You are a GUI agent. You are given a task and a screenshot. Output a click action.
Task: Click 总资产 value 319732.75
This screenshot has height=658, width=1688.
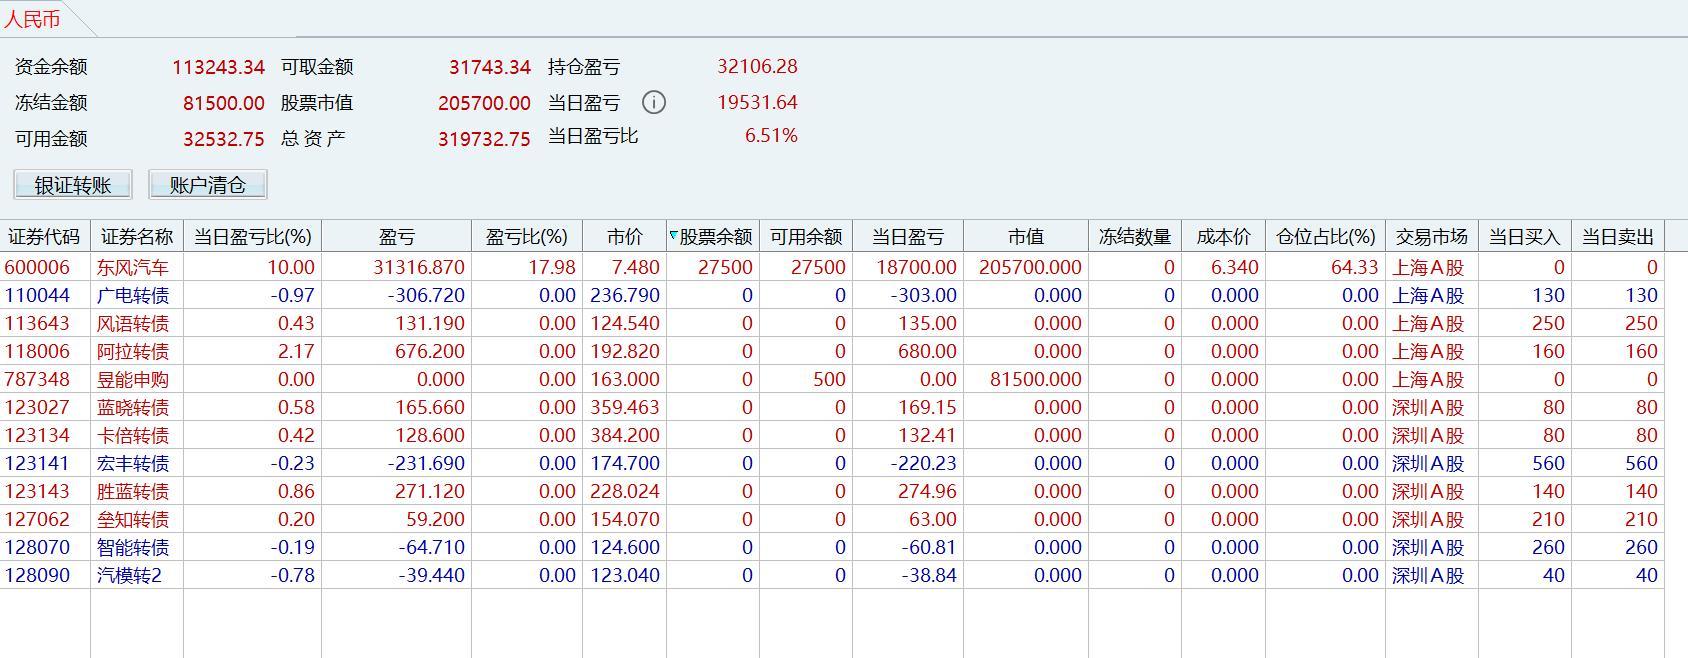(x=484, y=139)
